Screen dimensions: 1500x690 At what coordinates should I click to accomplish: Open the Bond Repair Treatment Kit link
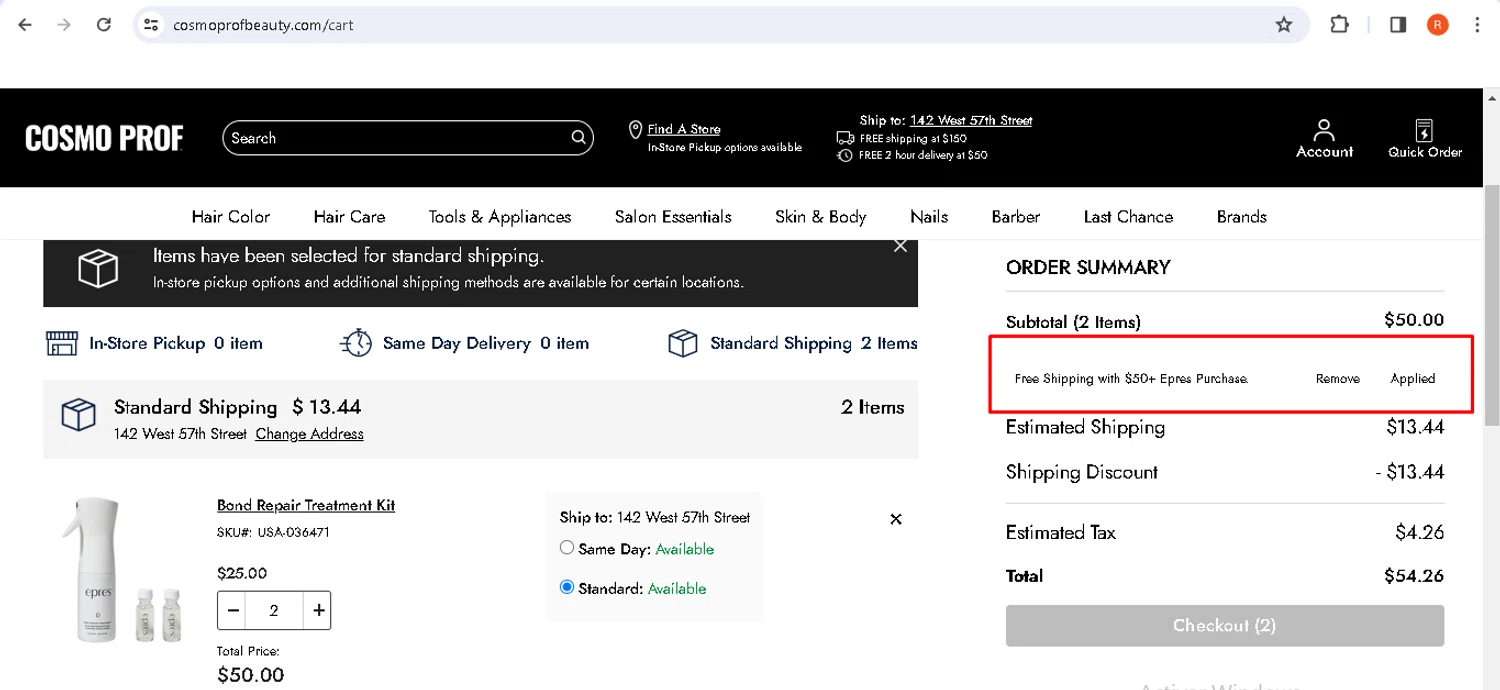point(306,505)
